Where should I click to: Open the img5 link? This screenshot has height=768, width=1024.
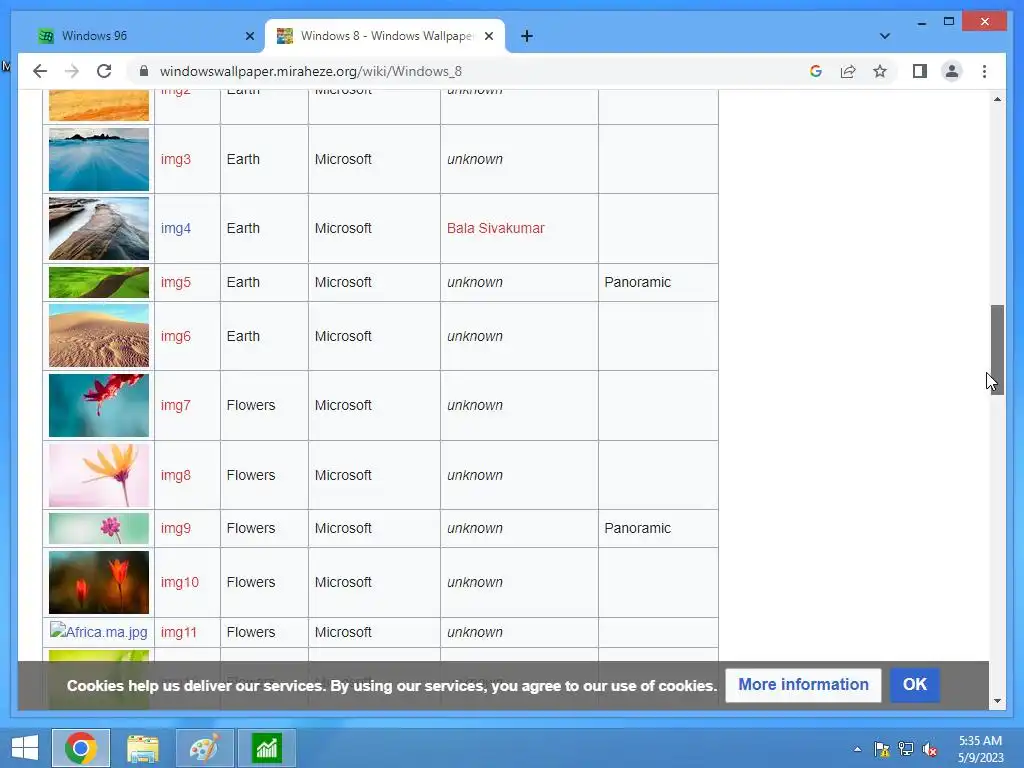click(x=176, y=282)
